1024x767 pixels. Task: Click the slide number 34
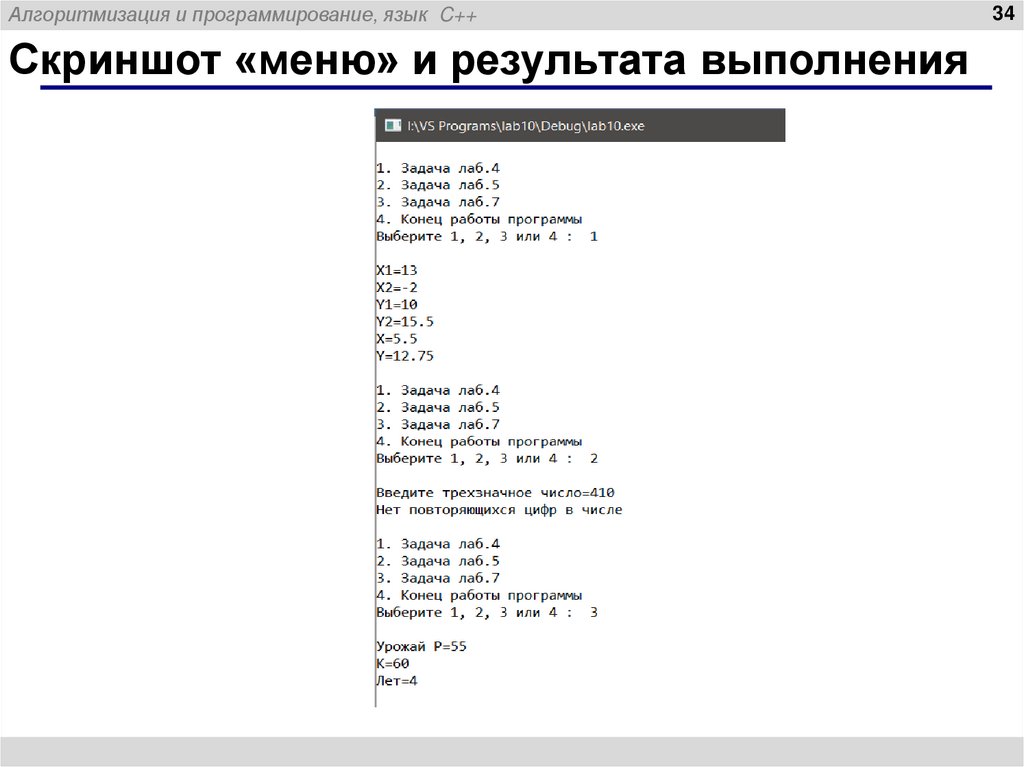(x=1003, y=13)
